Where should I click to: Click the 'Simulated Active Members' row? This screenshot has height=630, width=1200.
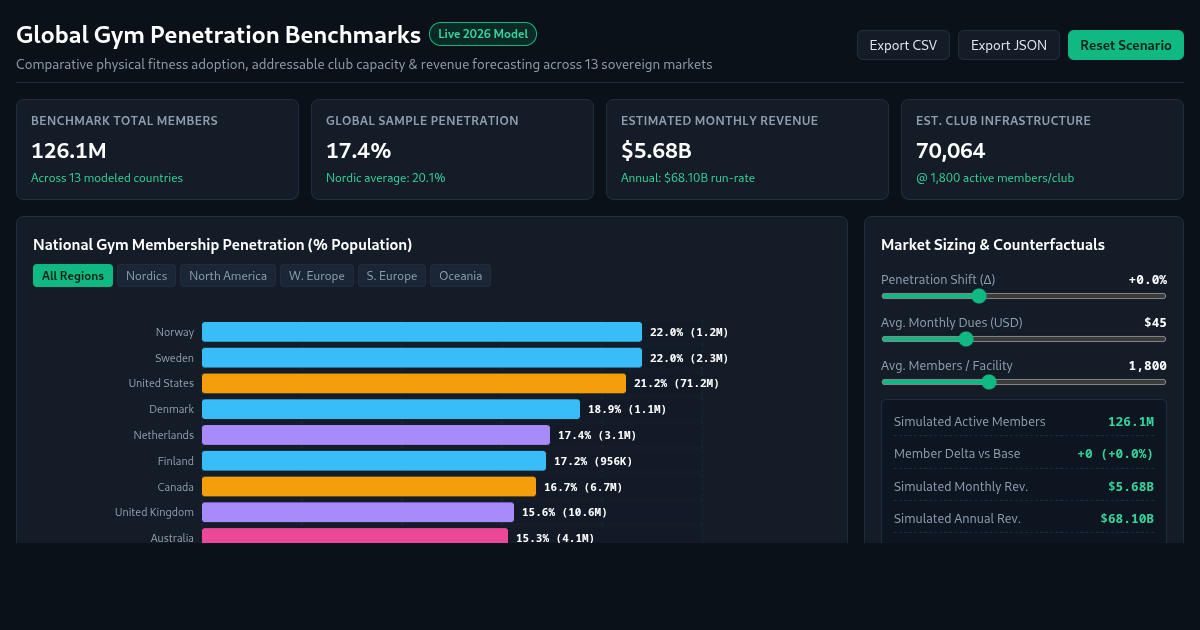click(1024, 422)
